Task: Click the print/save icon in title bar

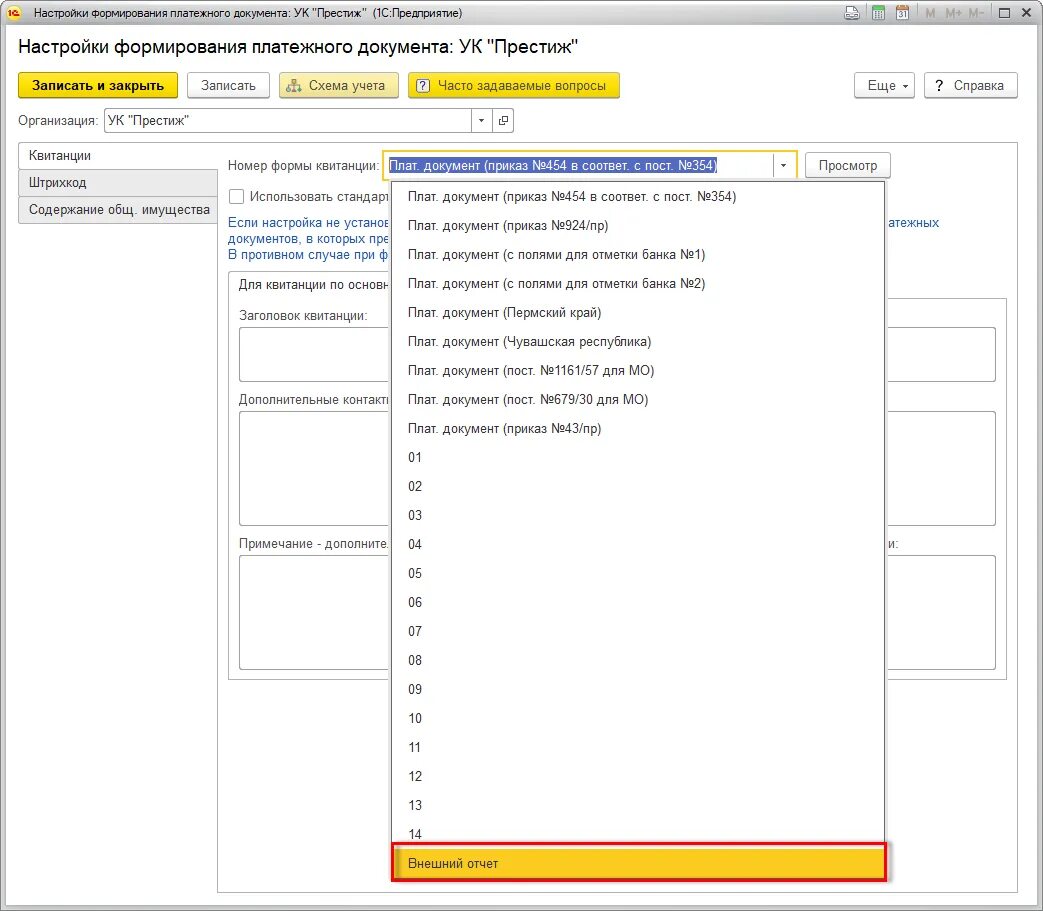Action: [851, 13]
